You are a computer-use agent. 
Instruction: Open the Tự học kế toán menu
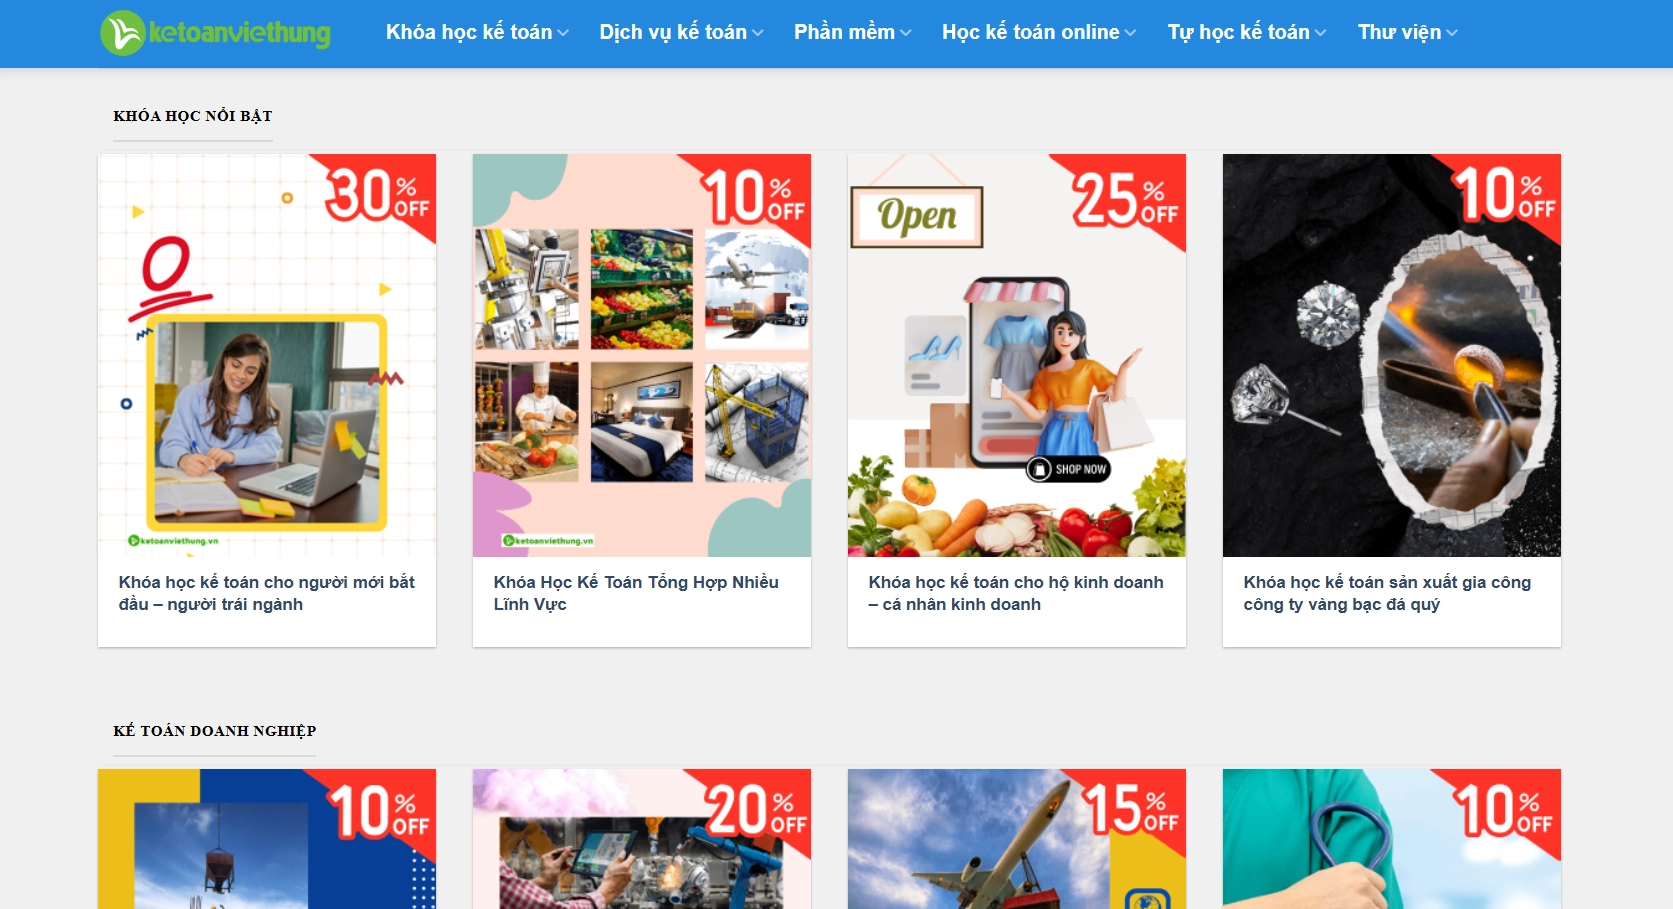[1238, 32]
